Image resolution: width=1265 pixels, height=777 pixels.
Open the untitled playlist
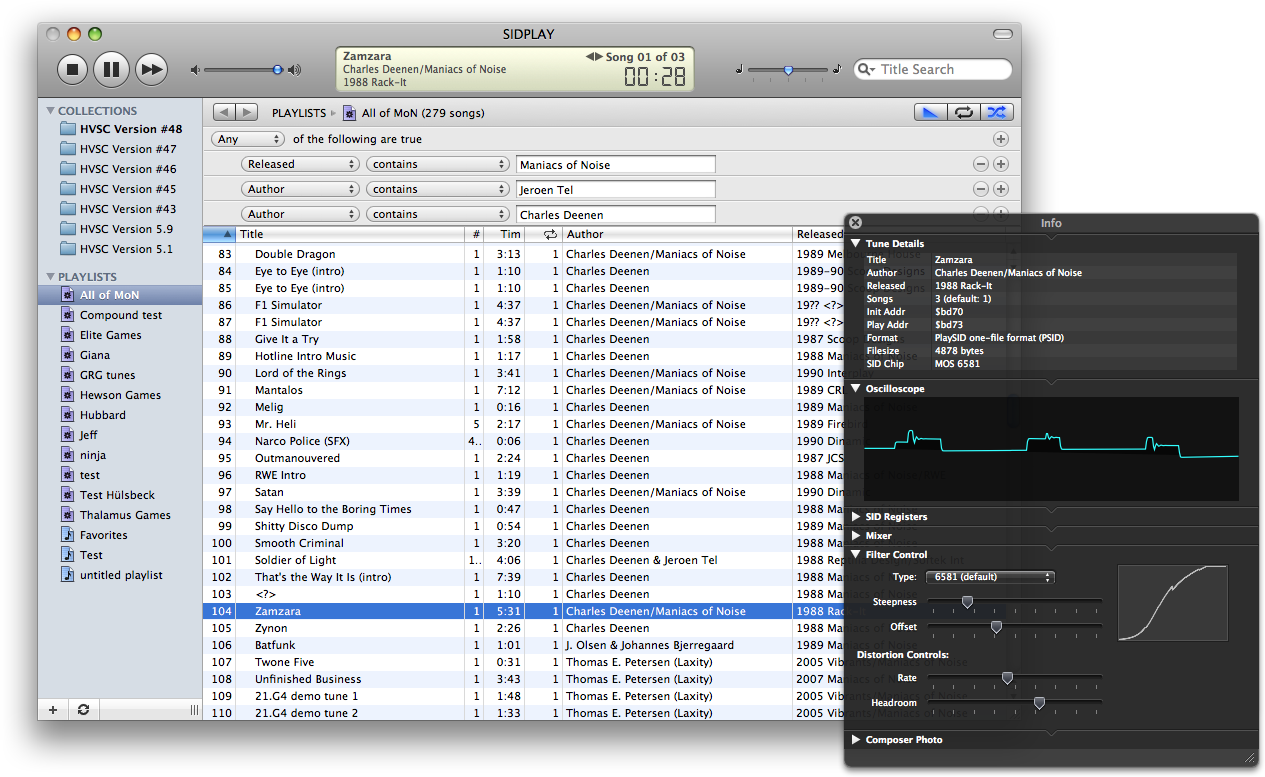pos(120,575)
